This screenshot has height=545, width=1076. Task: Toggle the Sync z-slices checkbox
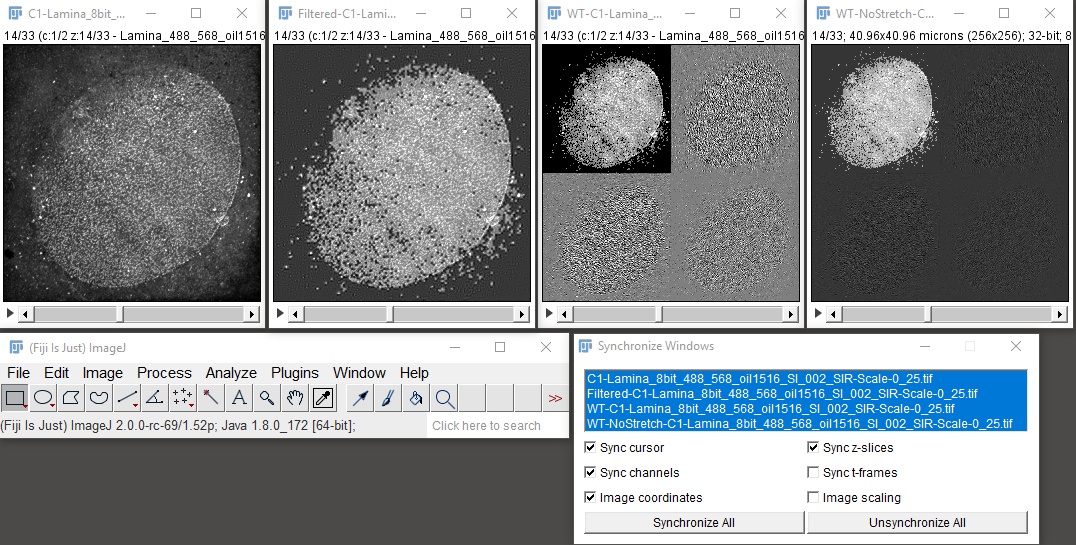(x=813, y=448)
